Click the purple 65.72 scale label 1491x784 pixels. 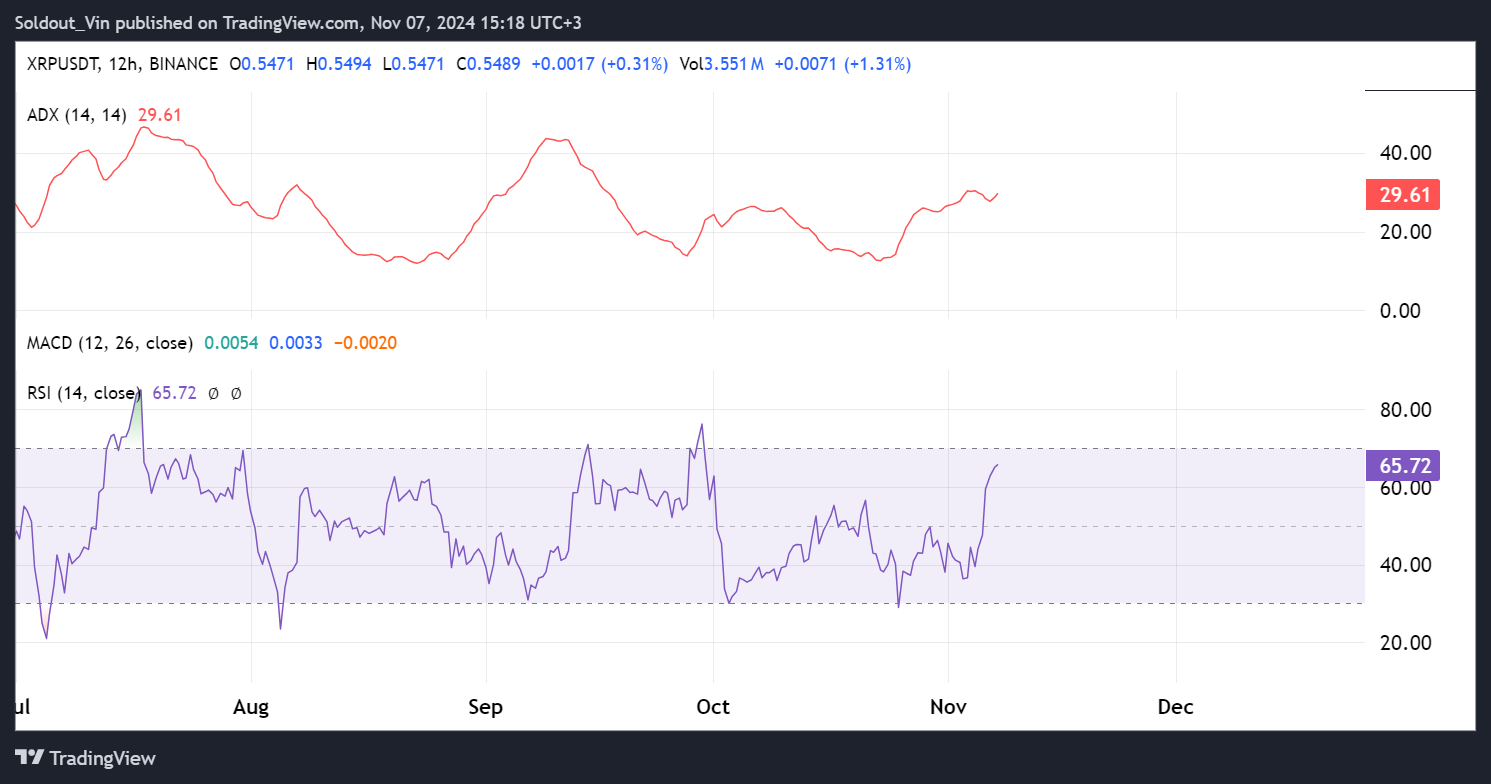[1402, 465]
